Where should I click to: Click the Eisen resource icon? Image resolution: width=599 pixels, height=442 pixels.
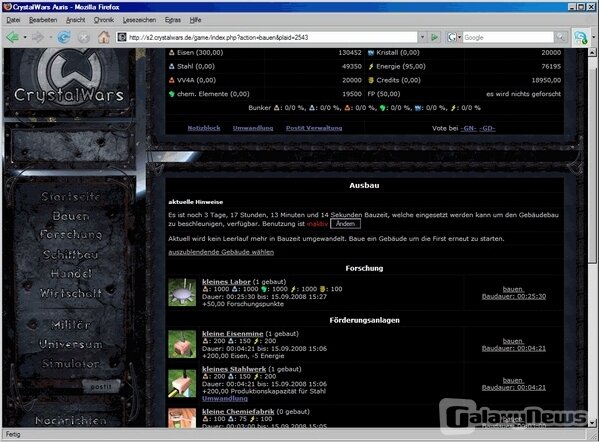coord(172,53)
